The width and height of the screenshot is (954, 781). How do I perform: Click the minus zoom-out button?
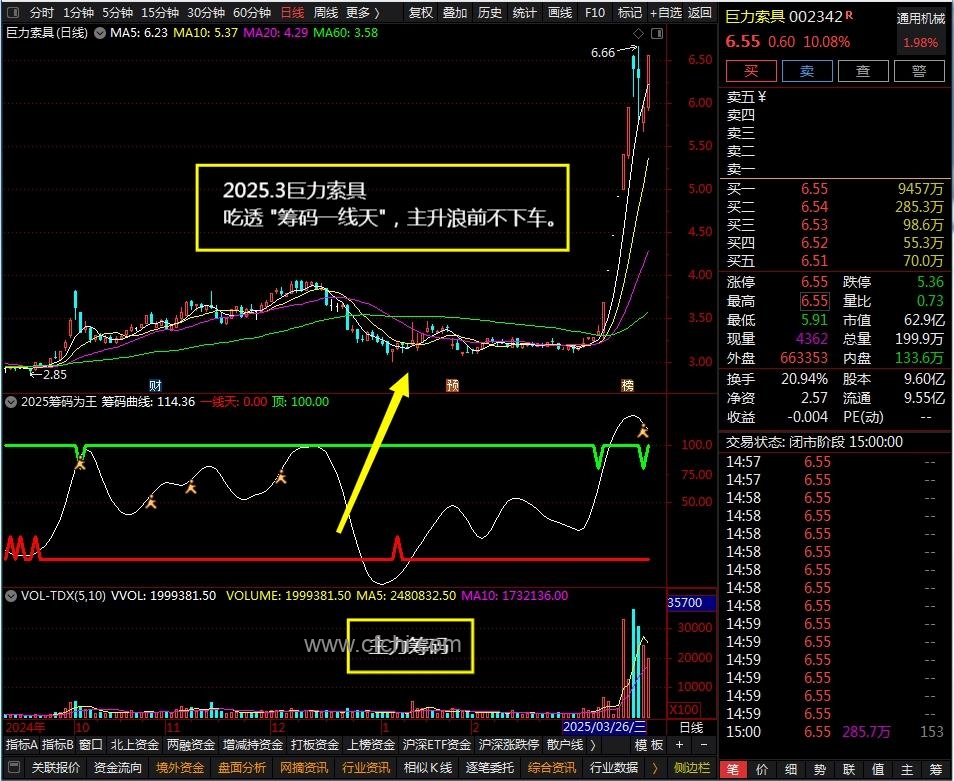click(x=704, y=745)
